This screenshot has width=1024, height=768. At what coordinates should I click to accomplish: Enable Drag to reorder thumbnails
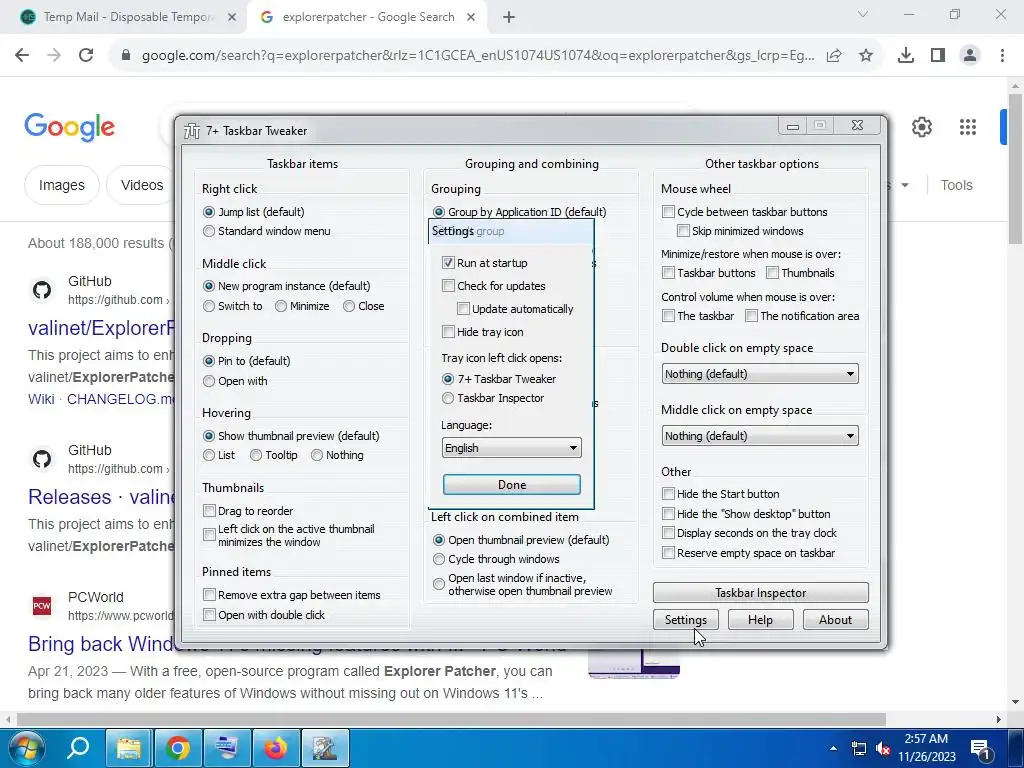pyautogui.click(x=209, y=511)
